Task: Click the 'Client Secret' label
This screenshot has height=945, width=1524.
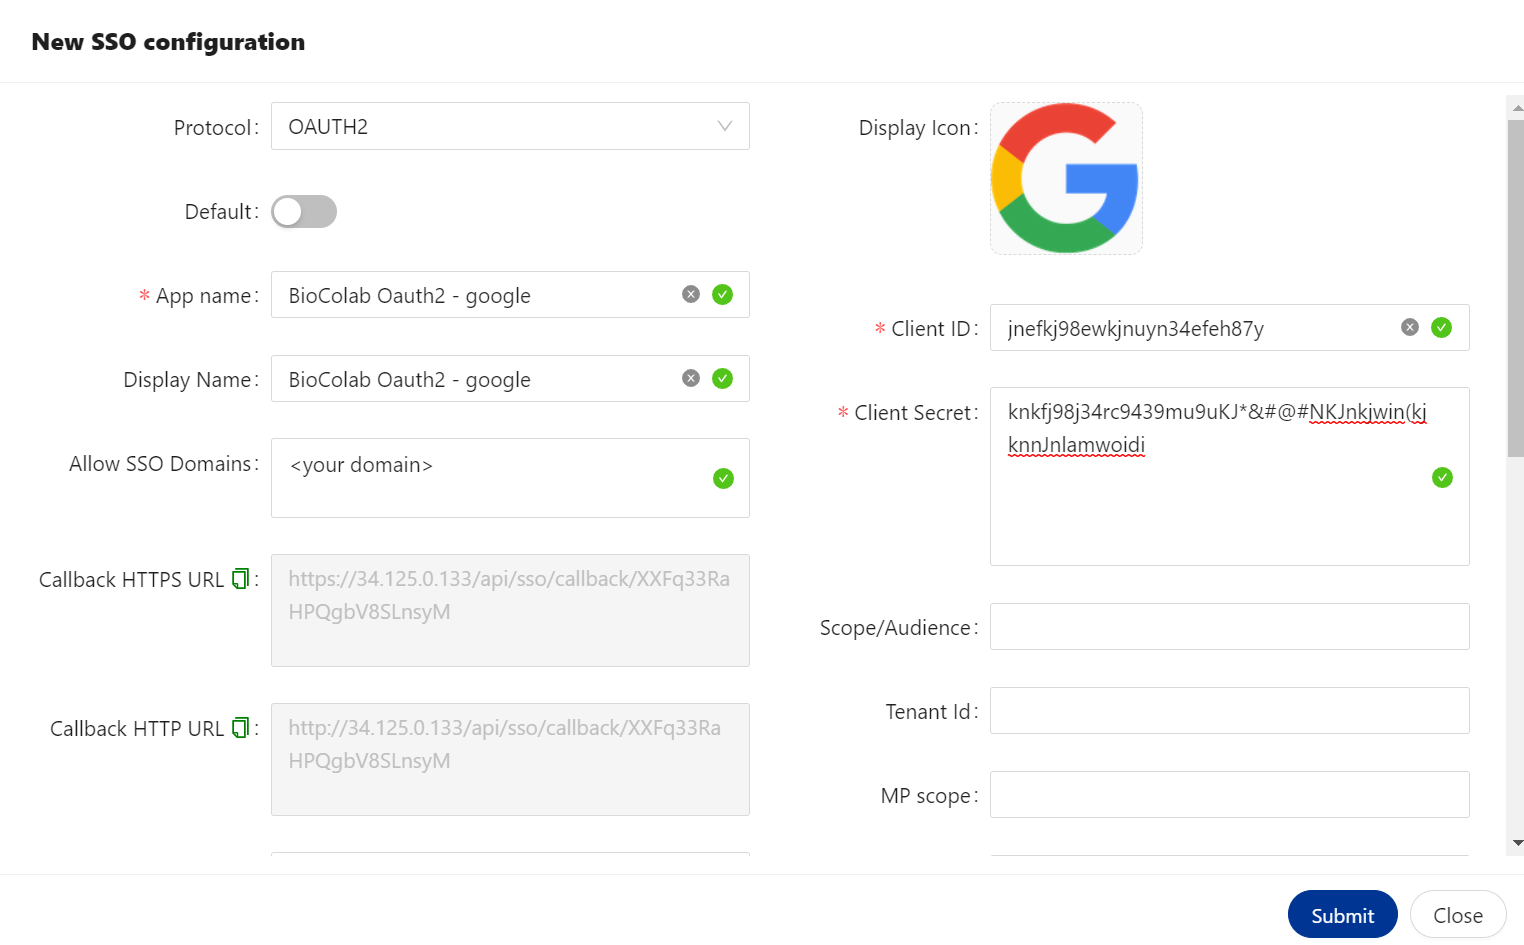Action: [915, 412]
